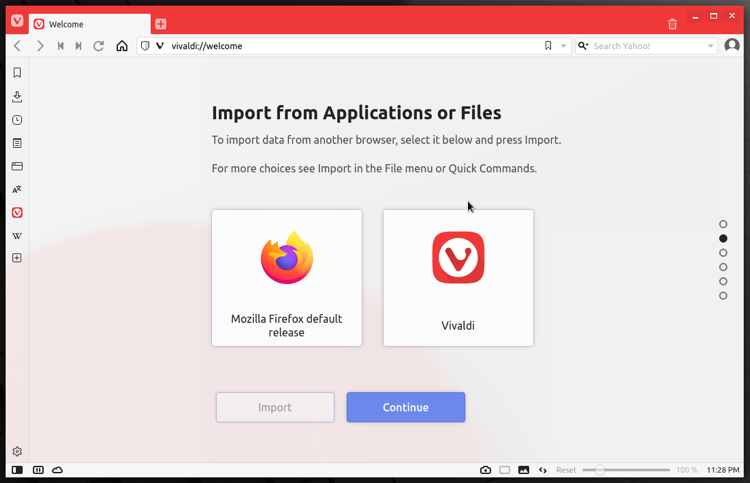Open the History panel
The width and height of the screenshot is (750, 483).
tap(17, 120)
